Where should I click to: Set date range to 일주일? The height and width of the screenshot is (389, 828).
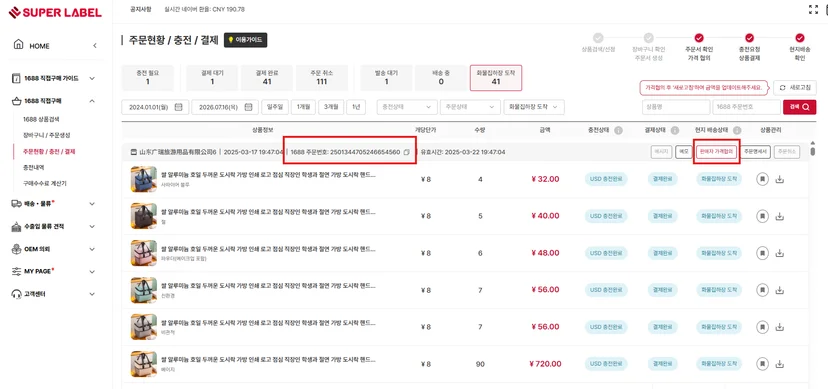coord(275,107)
